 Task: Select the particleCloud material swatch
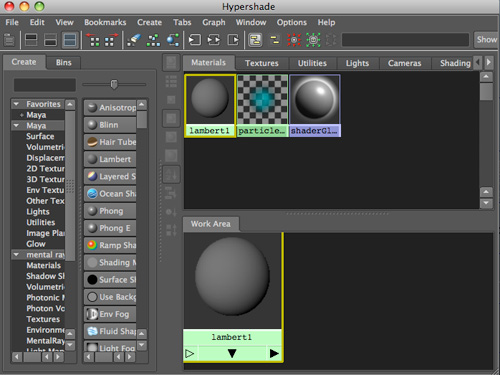pos(262,105)
